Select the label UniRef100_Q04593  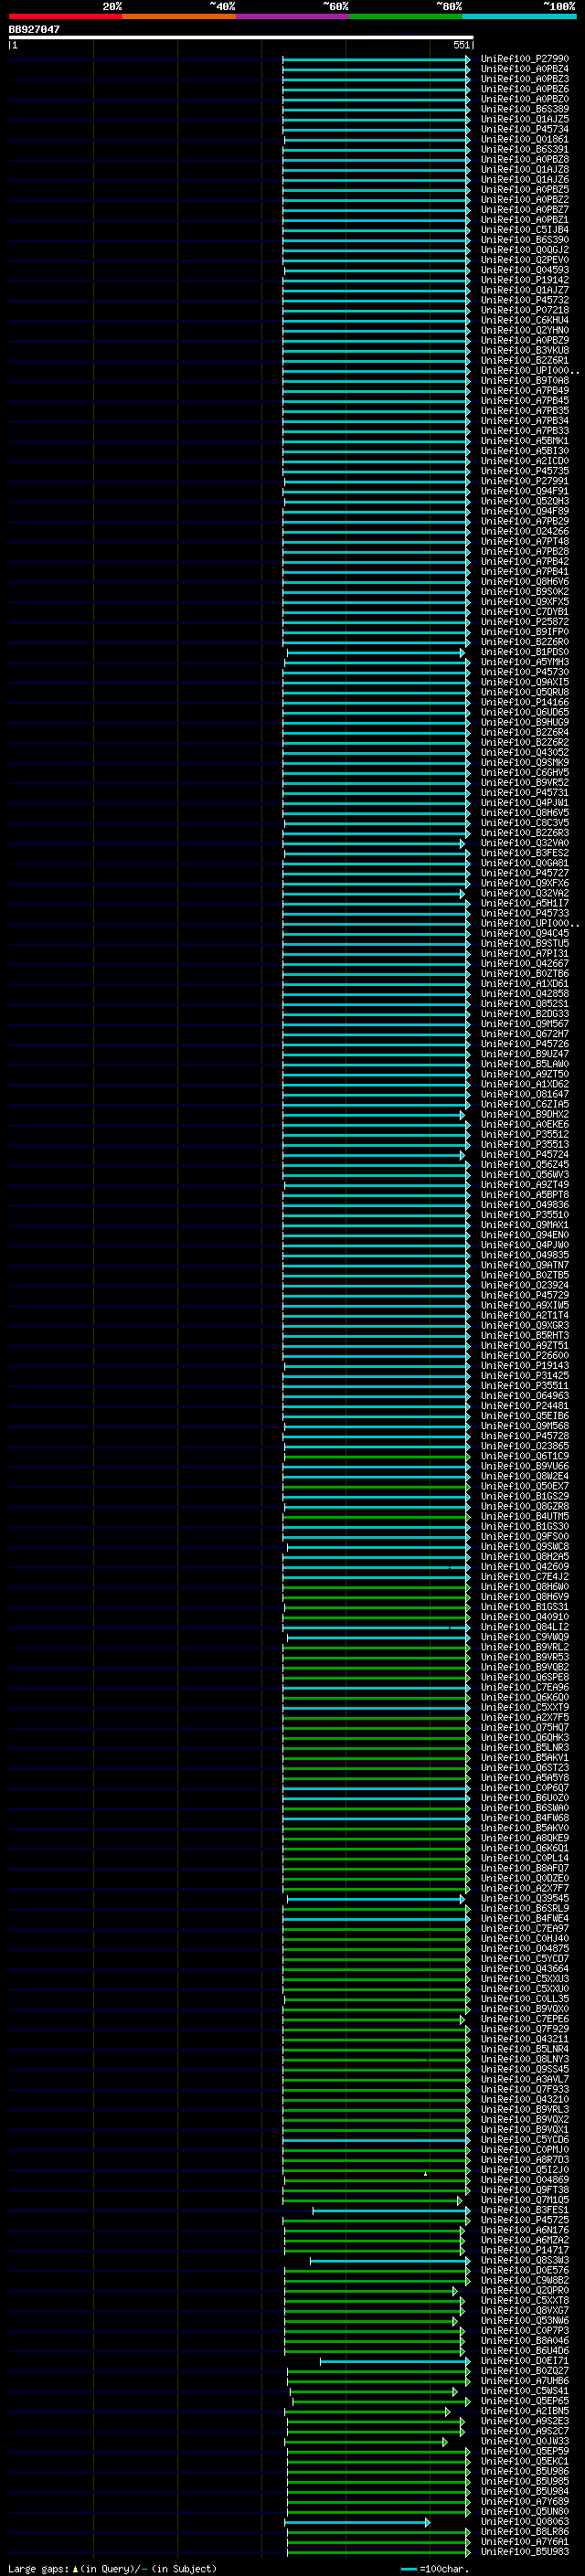[x=525, y=270]
